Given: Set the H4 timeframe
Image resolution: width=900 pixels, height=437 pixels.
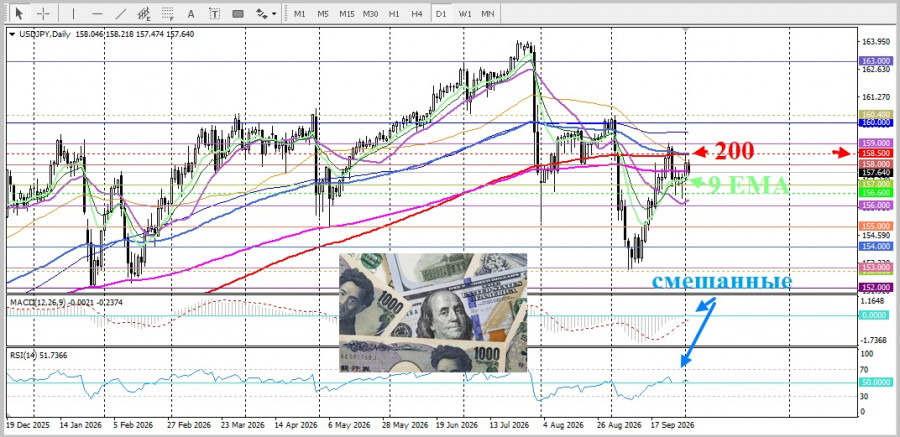Looking at the screenshot, I should click(417, 13).
